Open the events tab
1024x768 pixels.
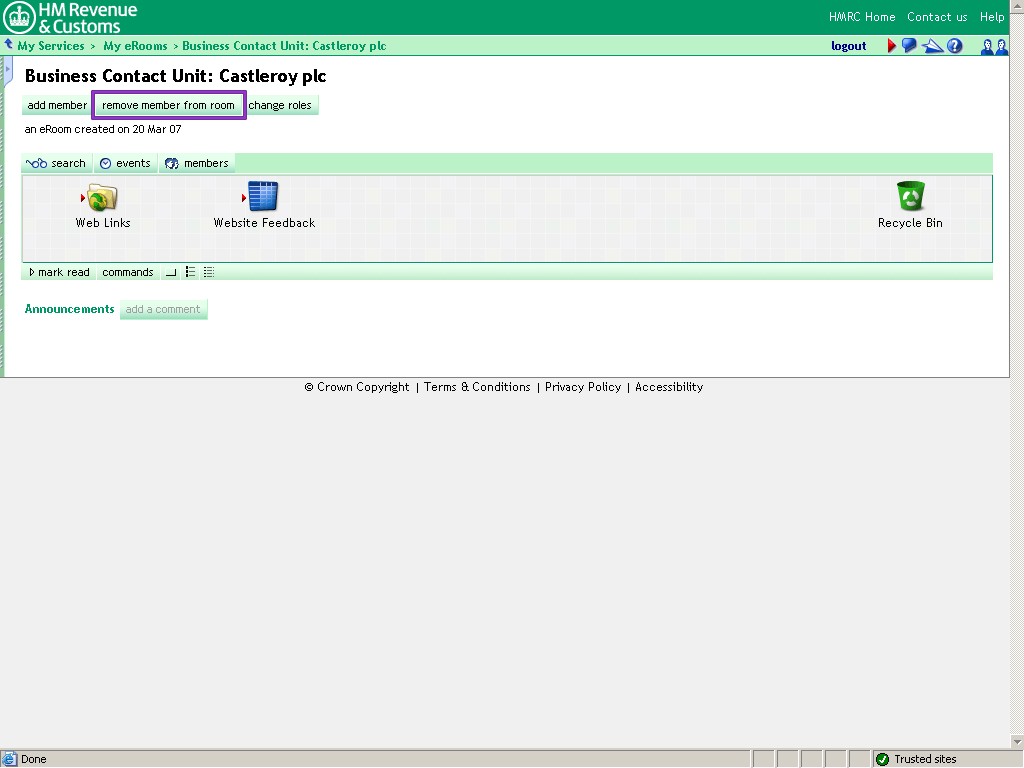coord(125,163)
